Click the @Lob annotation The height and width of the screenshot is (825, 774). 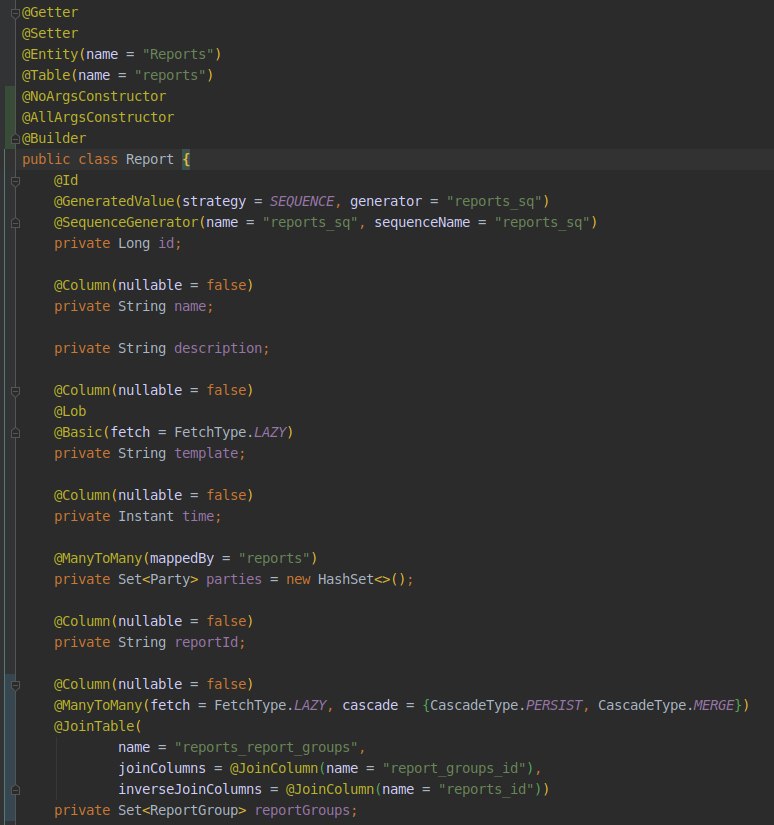(x=70, y=411)
